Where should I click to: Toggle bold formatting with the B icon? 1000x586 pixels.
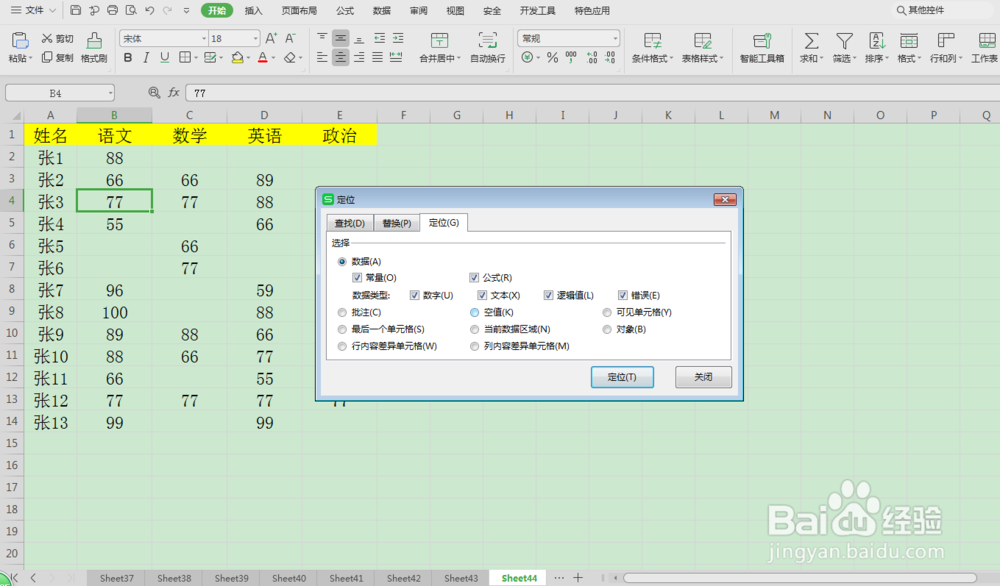[x=128, y=59]
